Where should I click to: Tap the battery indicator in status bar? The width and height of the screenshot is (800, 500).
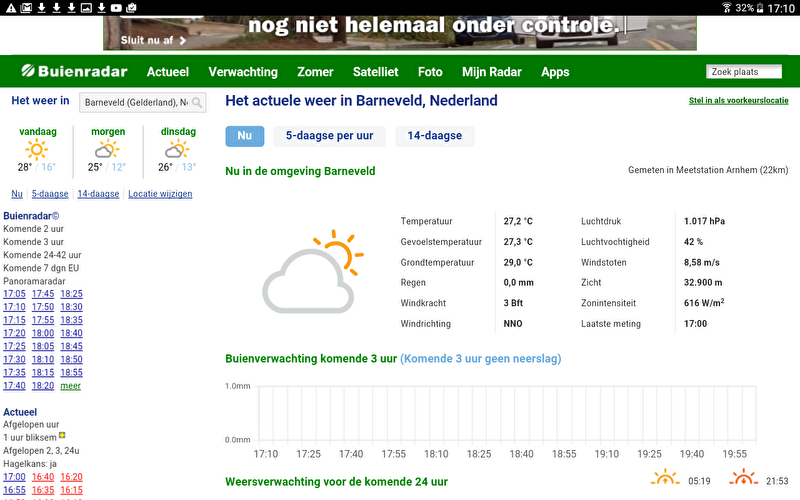760,8
